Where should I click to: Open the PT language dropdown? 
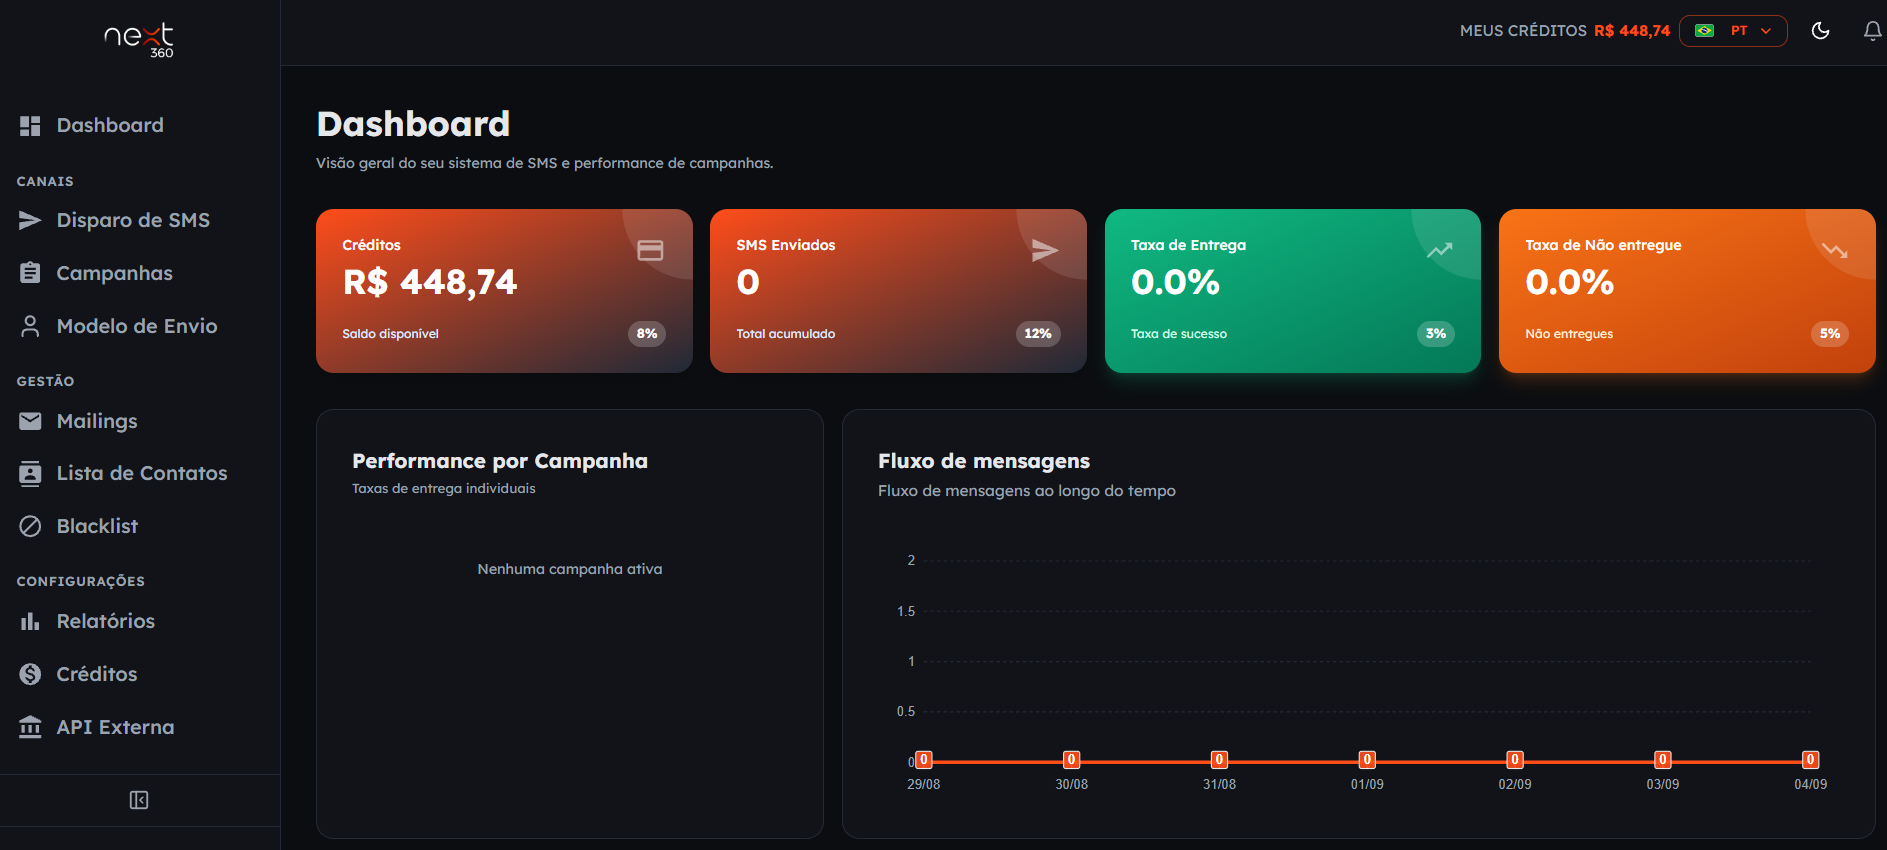tap(1733, 31)
